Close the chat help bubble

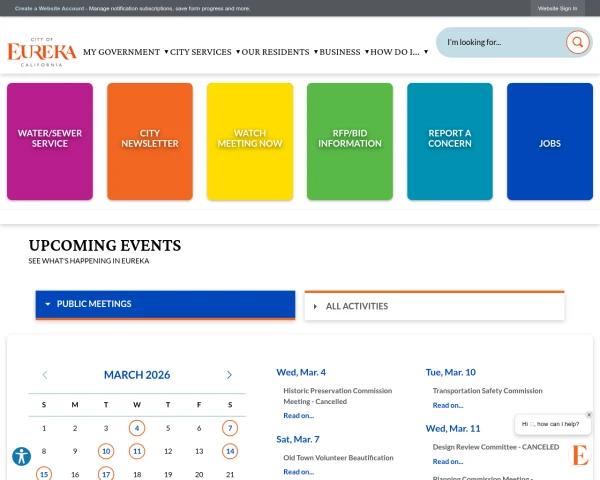click(x=589, y=414)
